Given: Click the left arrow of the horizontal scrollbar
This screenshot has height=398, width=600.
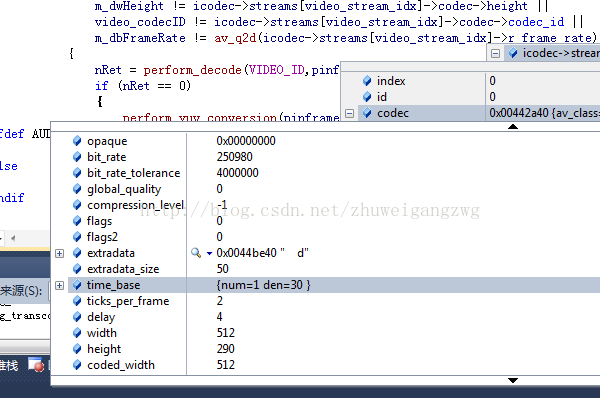Looking at the screenshot, I should (13, 238).
